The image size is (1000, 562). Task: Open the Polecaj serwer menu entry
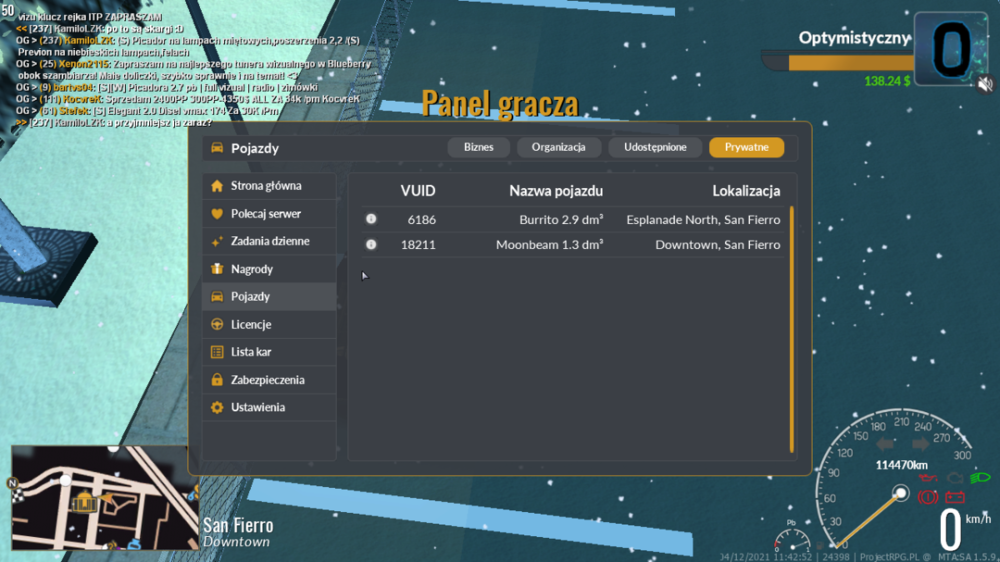tap(269, 214)
